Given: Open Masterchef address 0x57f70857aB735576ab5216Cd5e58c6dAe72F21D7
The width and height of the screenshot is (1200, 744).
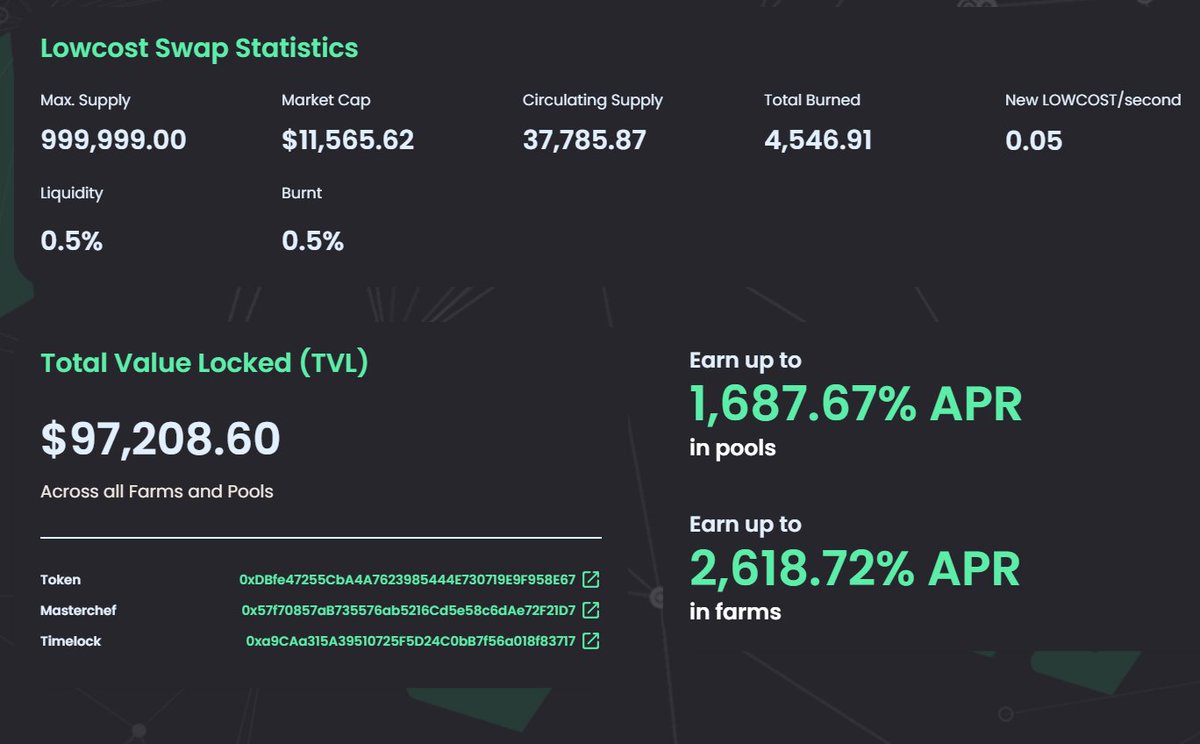Looking at the screenshot, I should pyautogui.click(x=409, y=610).
